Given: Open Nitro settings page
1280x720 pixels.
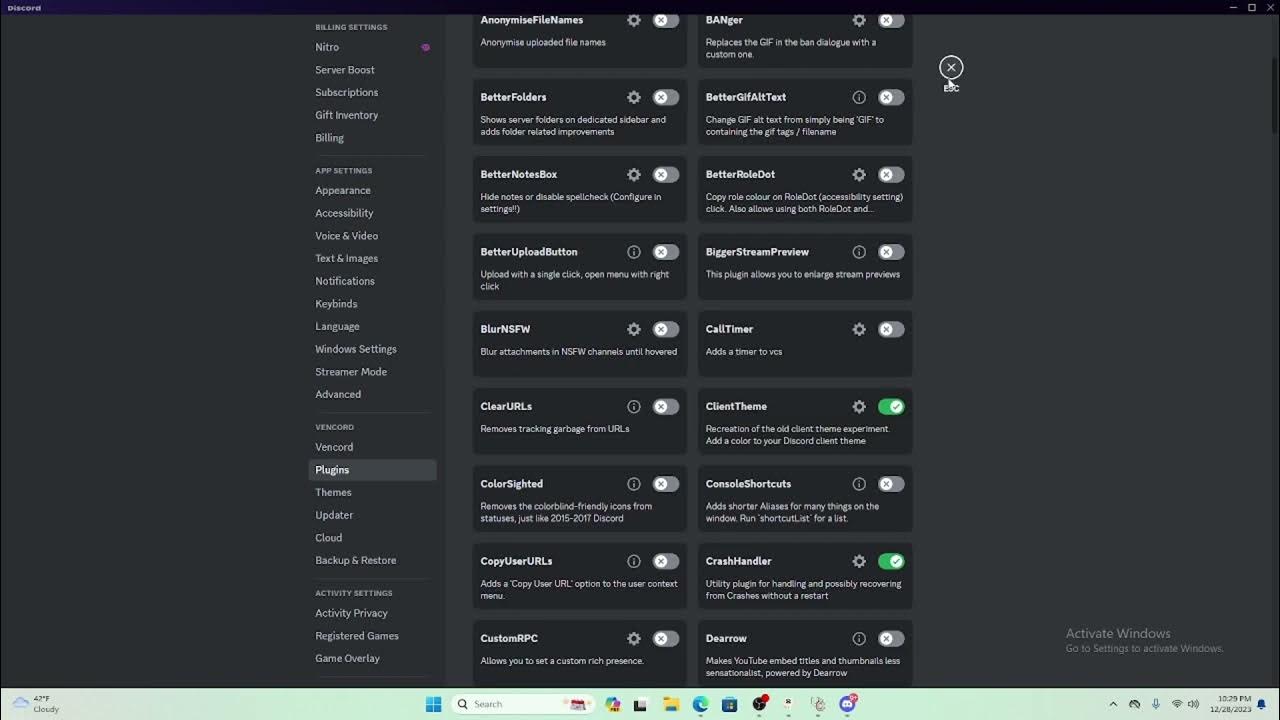Looking at the screenshot, I should [x=372, y=47].
